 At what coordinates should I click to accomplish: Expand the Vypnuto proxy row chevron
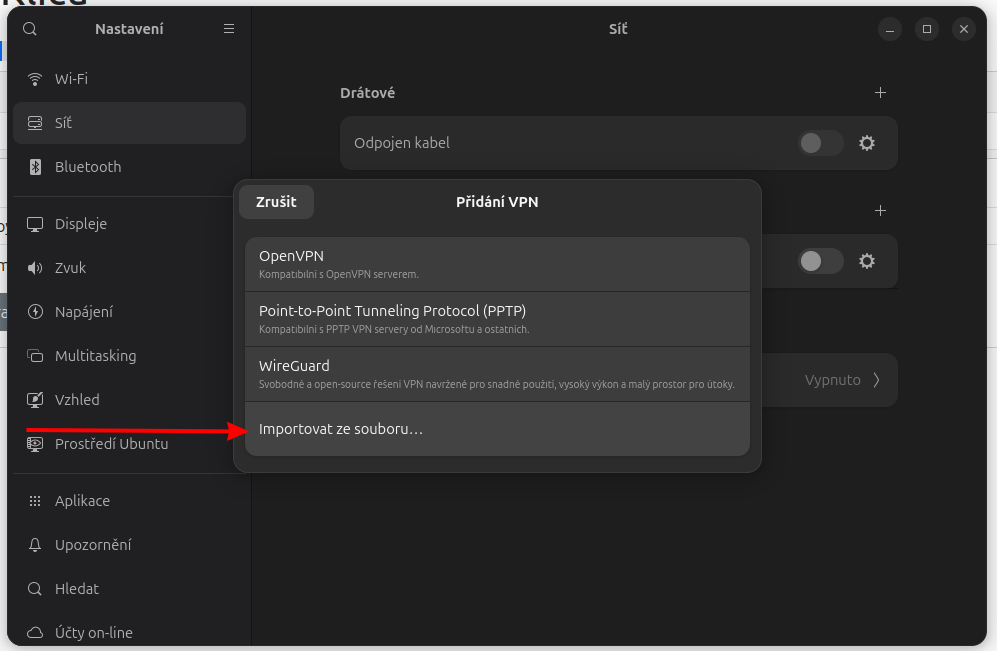(876, 380)
